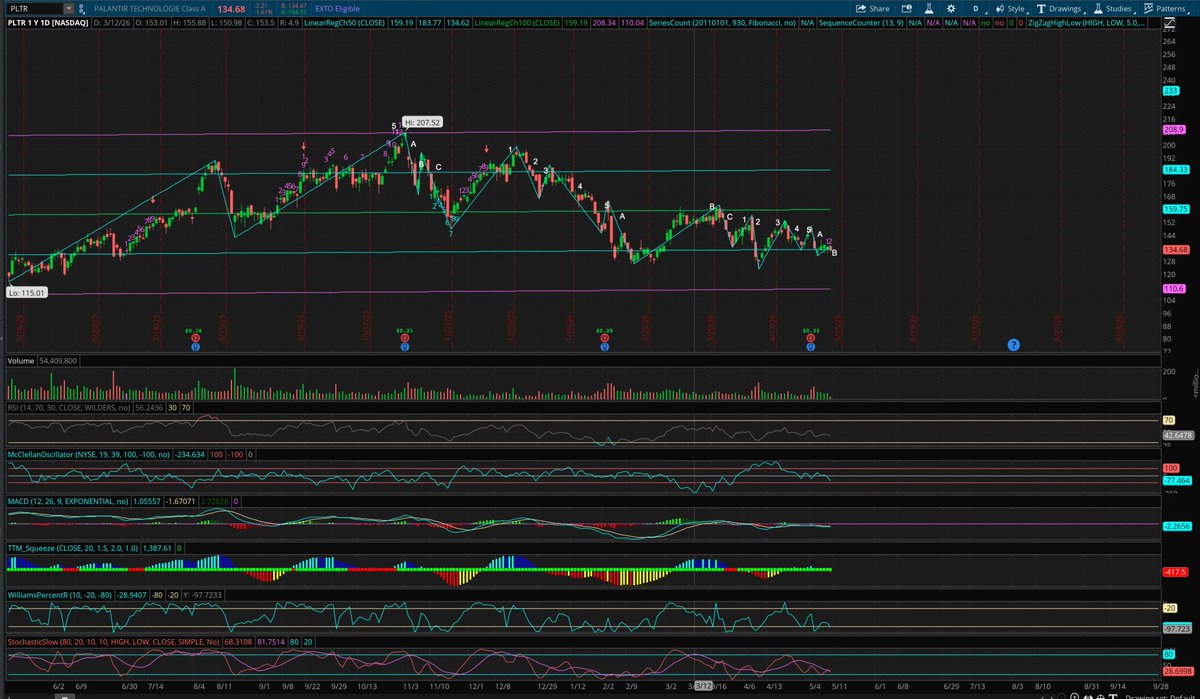1200x699 pixels.
Task: Click the 134.68 red current price label
Action: pos(1174,249)
